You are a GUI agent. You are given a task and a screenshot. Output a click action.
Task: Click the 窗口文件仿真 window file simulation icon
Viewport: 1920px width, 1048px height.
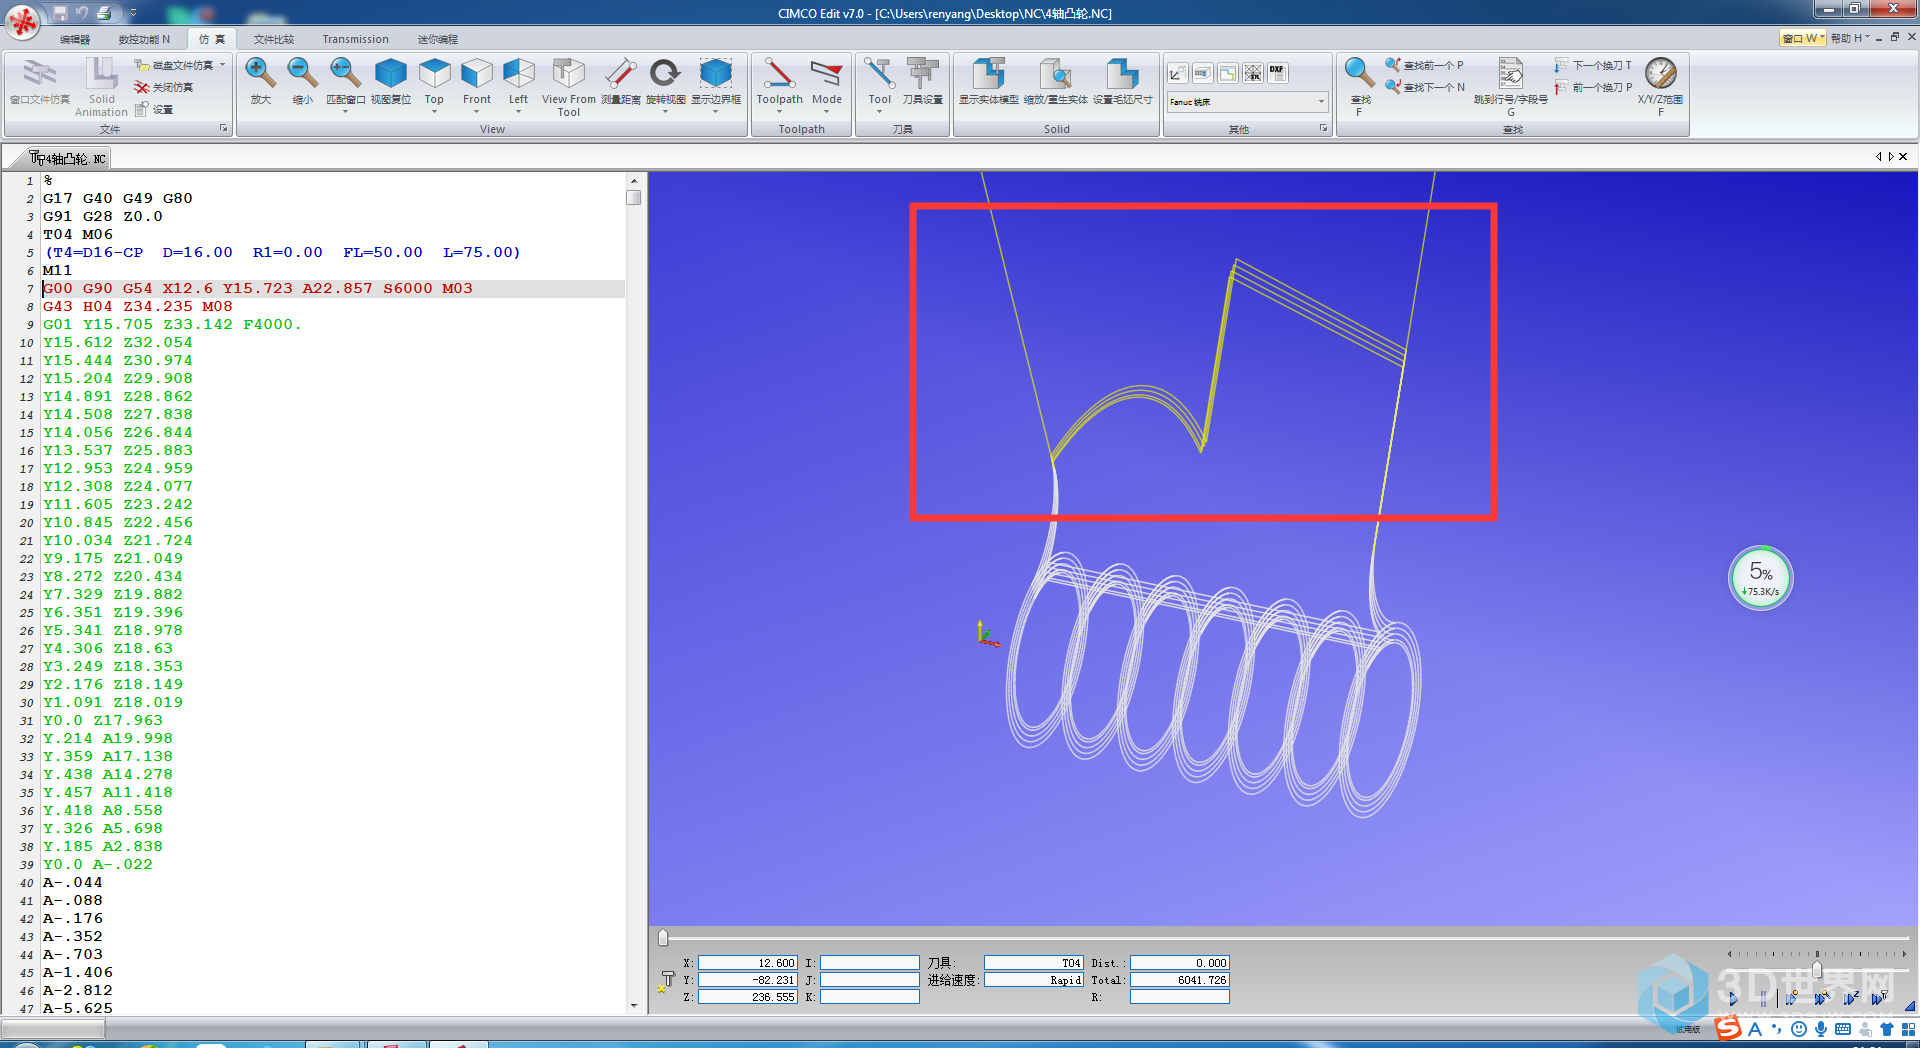(40, 74)
